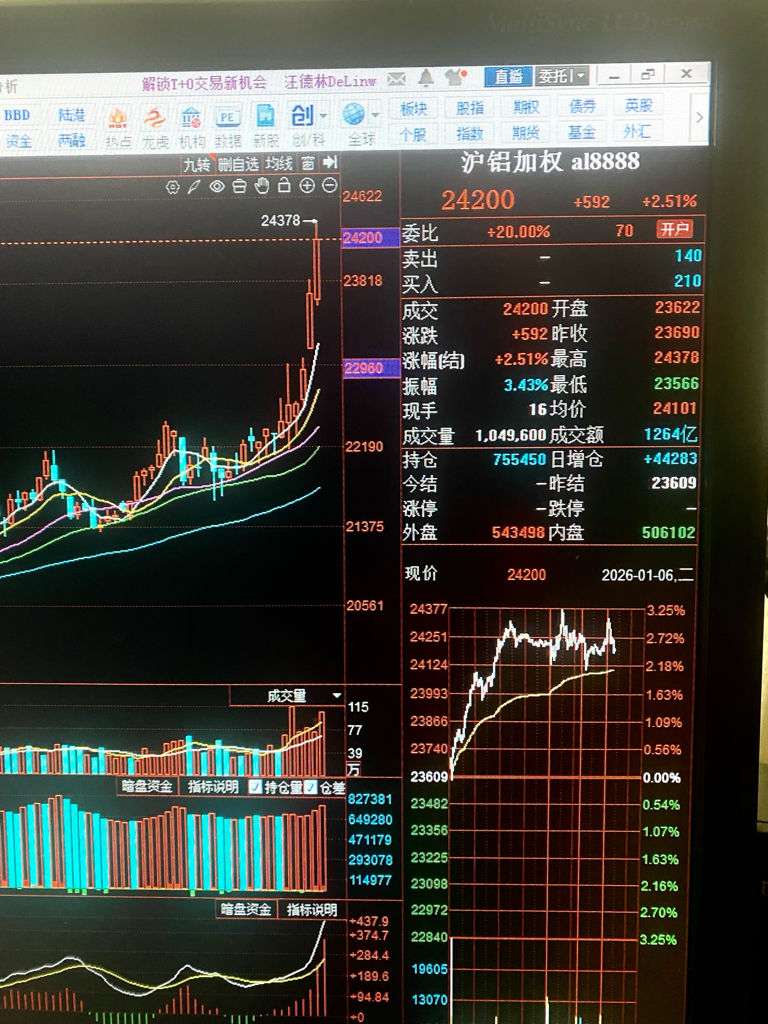Open the 数据 PE data icon
Image resolution: width=768 pixels, height=1024 pixels.
pos(228,126)
